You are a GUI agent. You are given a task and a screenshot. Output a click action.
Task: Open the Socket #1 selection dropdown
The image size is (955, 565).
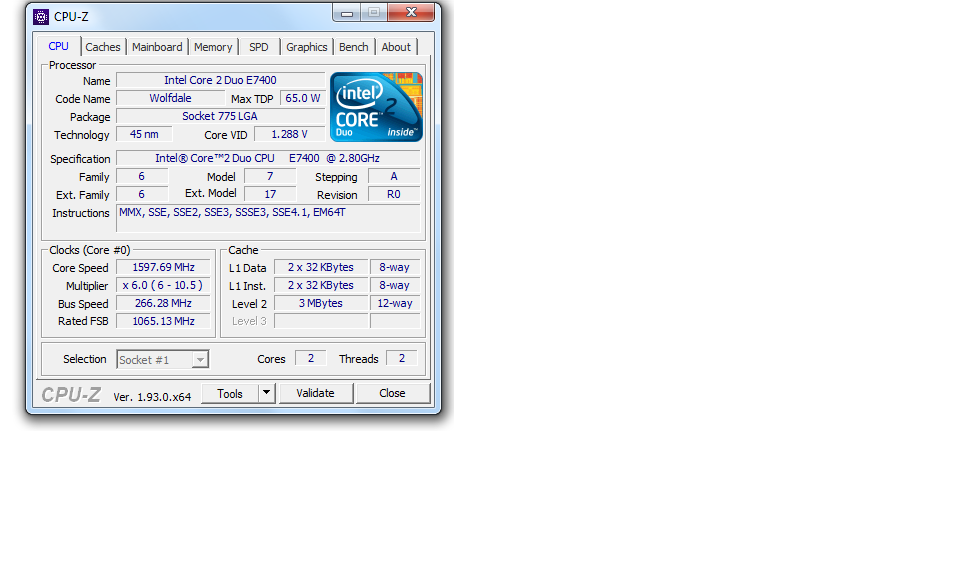click(163, 360)
